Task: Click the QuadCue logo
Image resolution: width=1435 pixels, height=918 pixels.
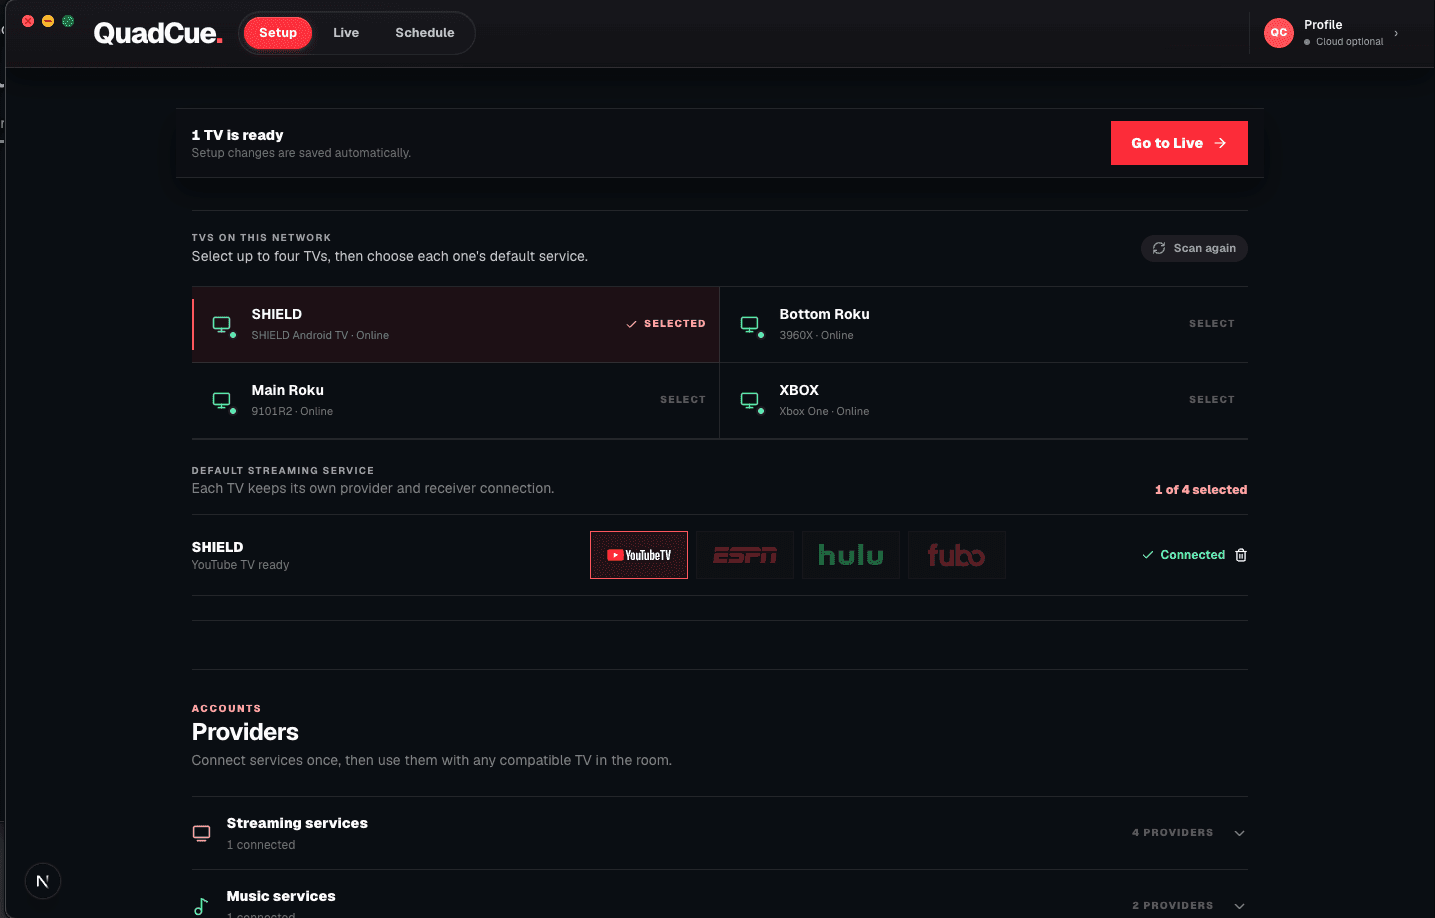Action: 158,33
